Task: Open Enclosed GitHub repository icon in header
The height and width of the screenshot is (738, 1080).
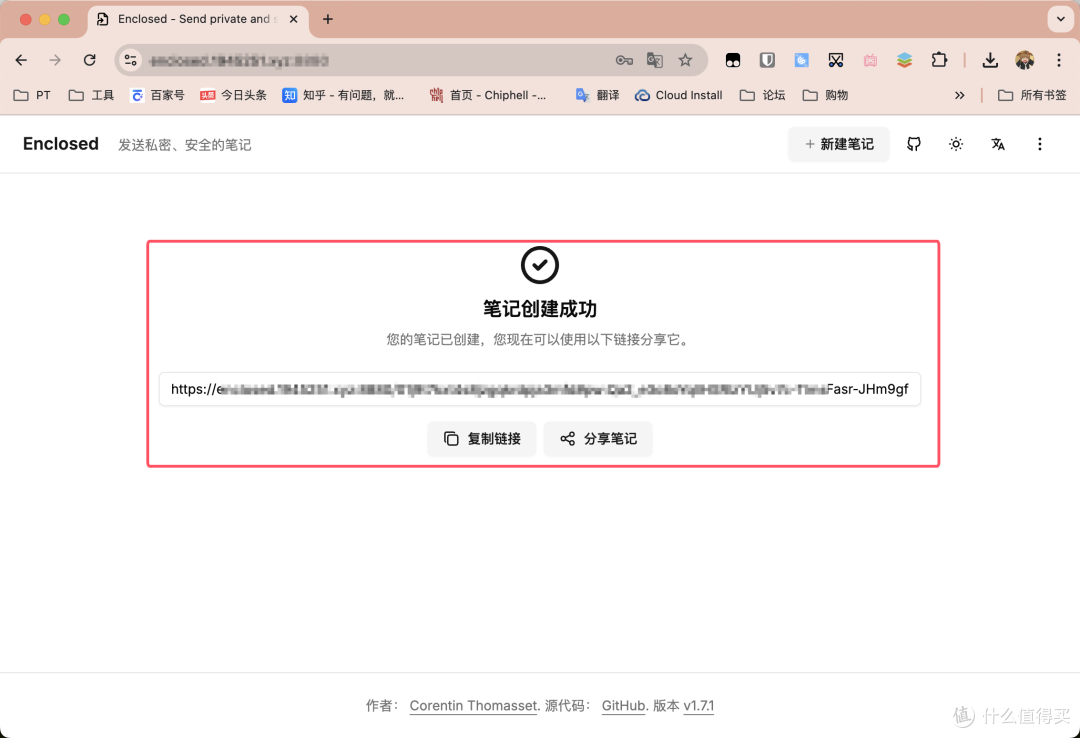Action: pyautogui.click(x=914, y=144)
